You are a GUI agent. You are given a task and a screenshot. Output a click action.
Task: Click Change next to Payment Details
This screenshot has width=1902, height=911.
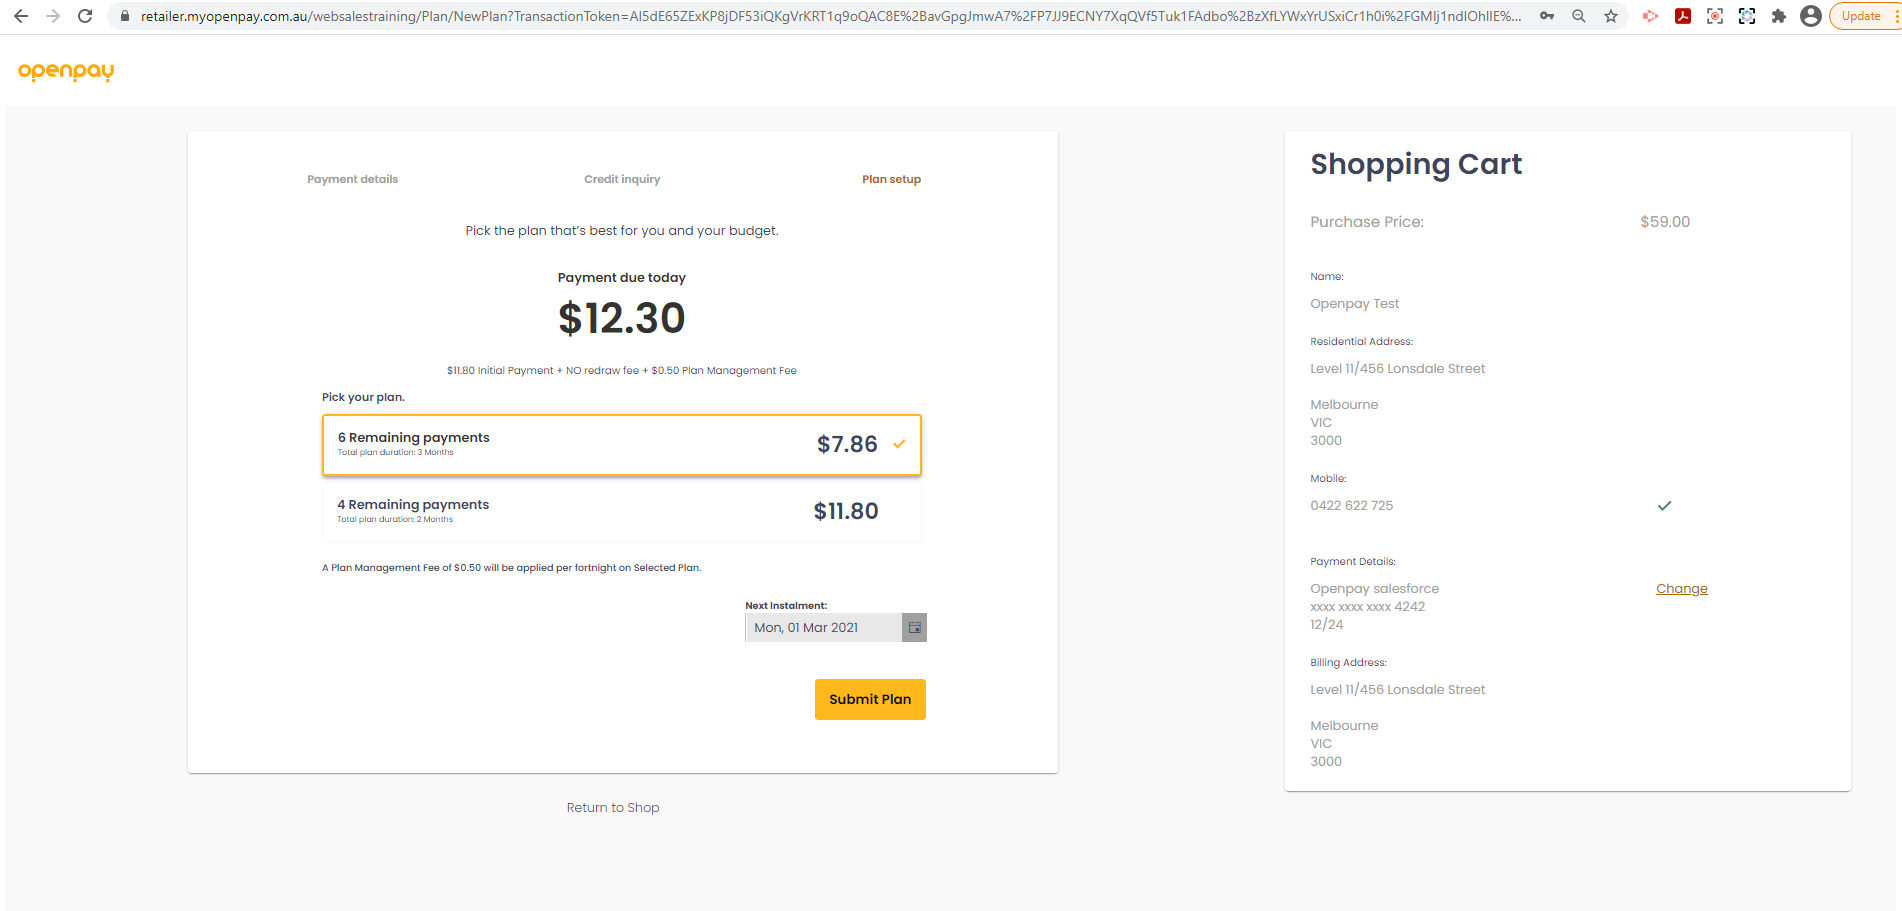[1681, 589]
